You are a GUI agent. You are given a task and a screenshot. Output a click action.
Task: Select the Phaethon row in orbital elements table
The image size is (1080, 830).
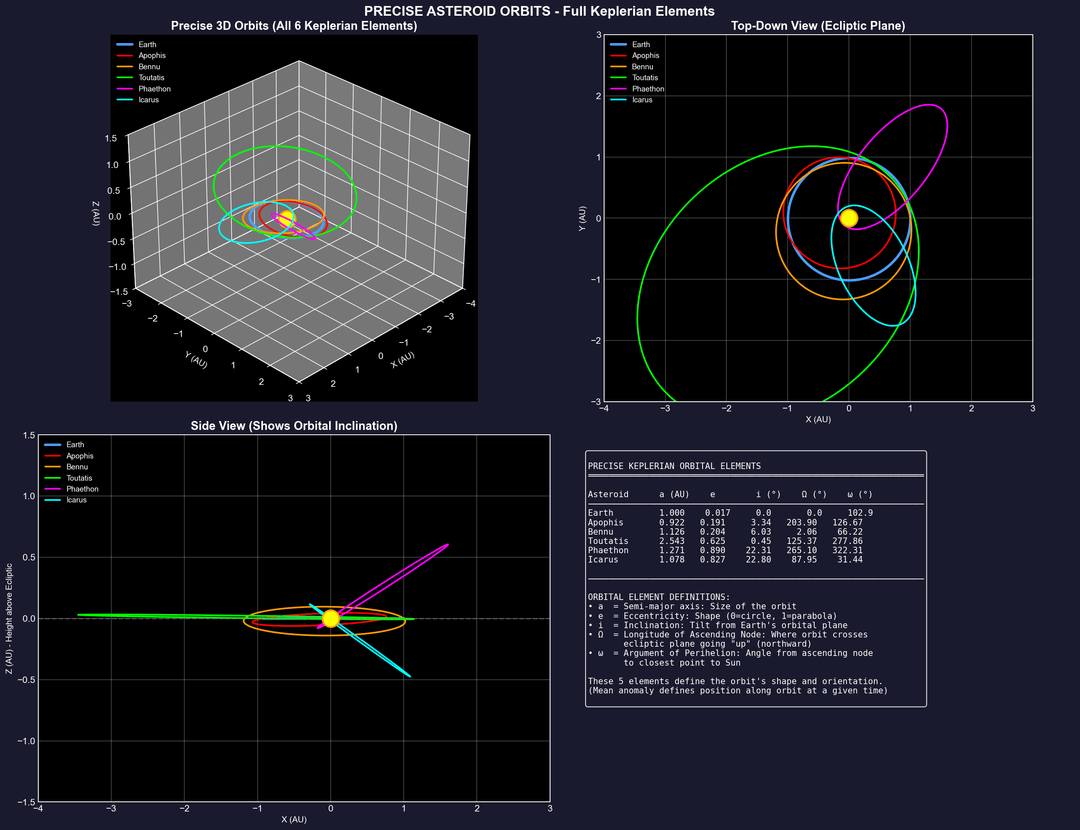coord(730,550)
